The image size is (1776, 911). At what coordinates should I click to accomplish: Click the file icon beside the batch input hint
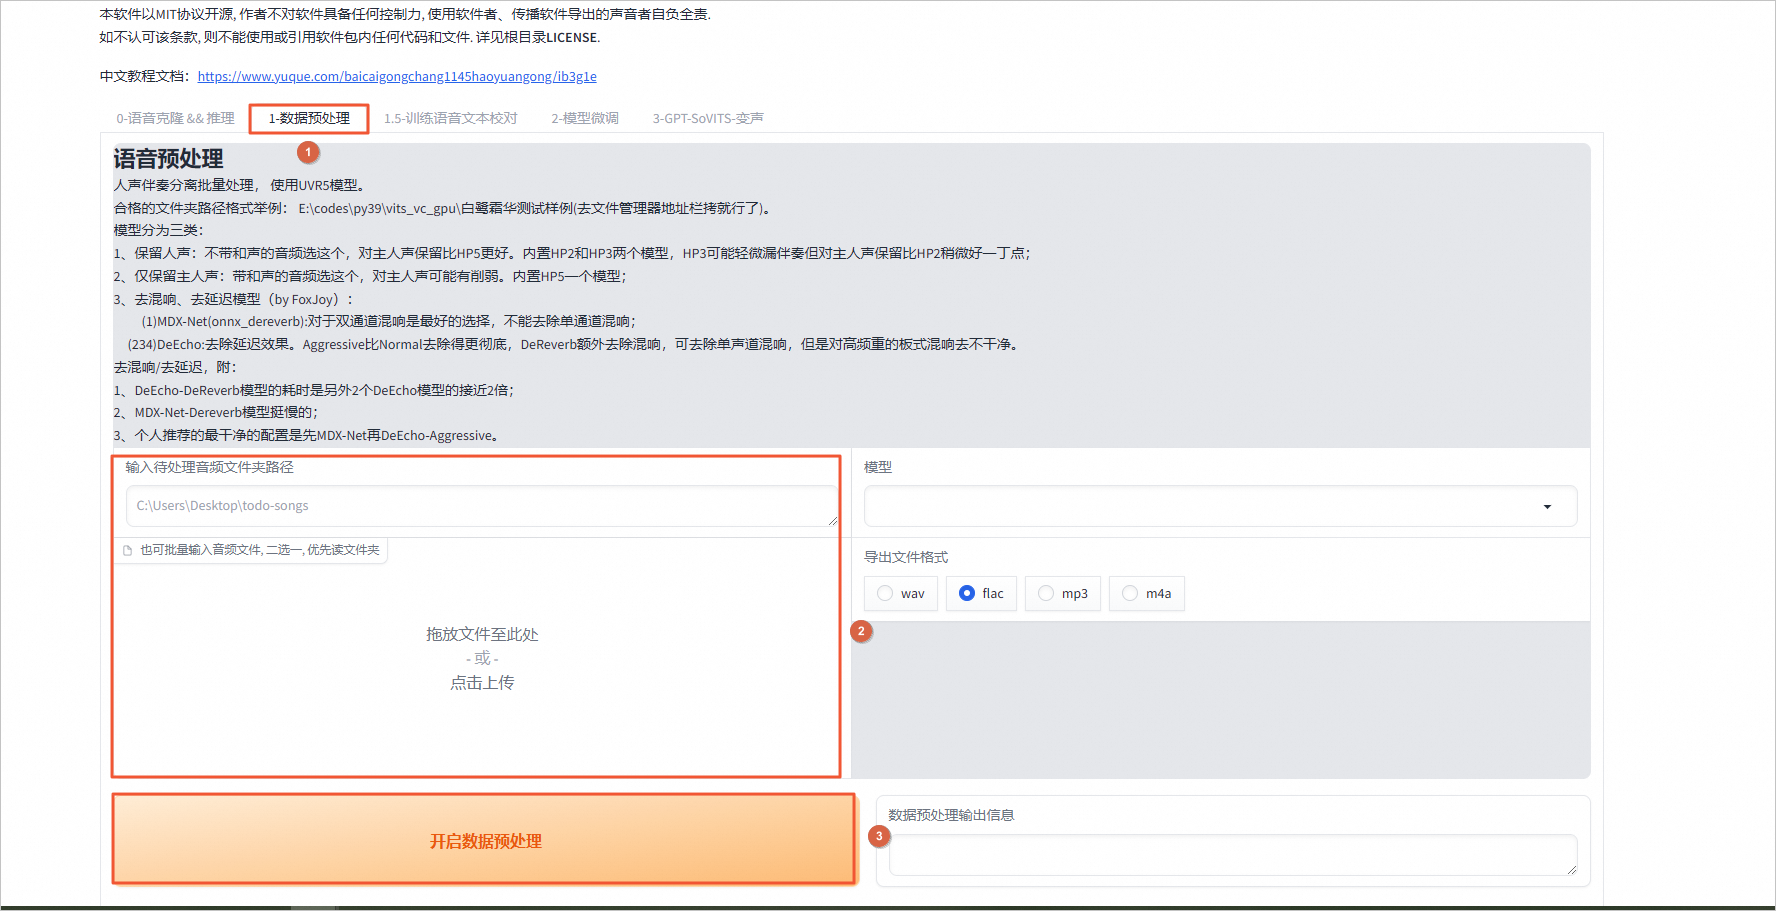(x=127, y=549)
